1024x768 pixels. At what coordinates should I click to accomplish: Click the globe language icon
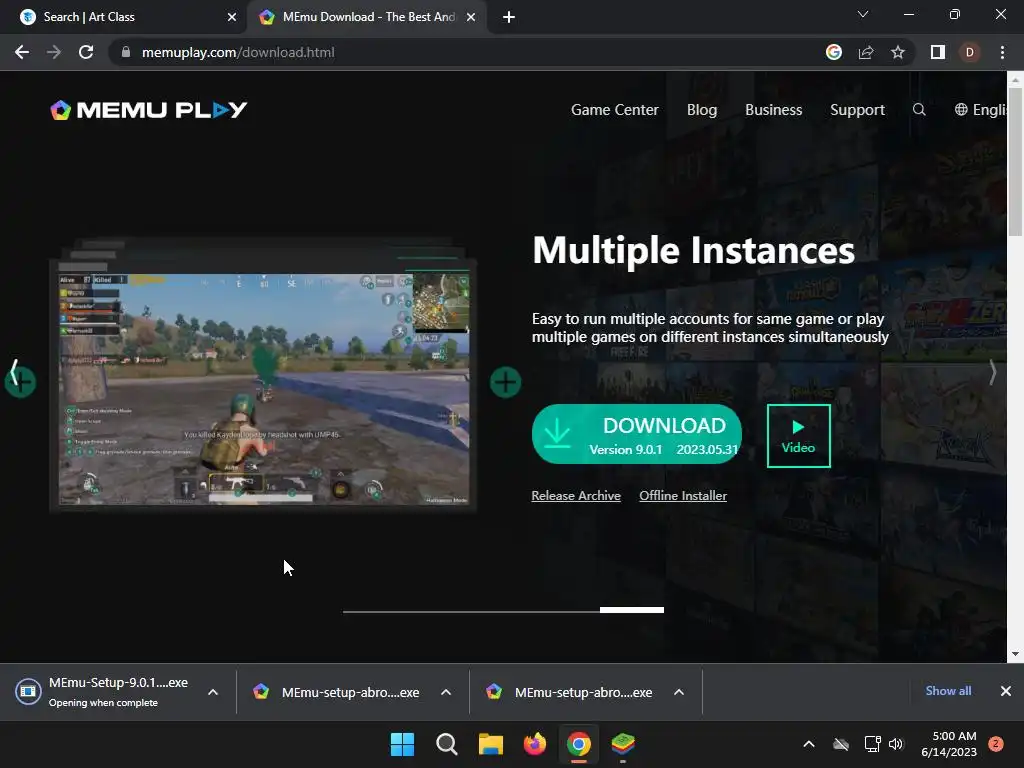click(x=961, y=110)
